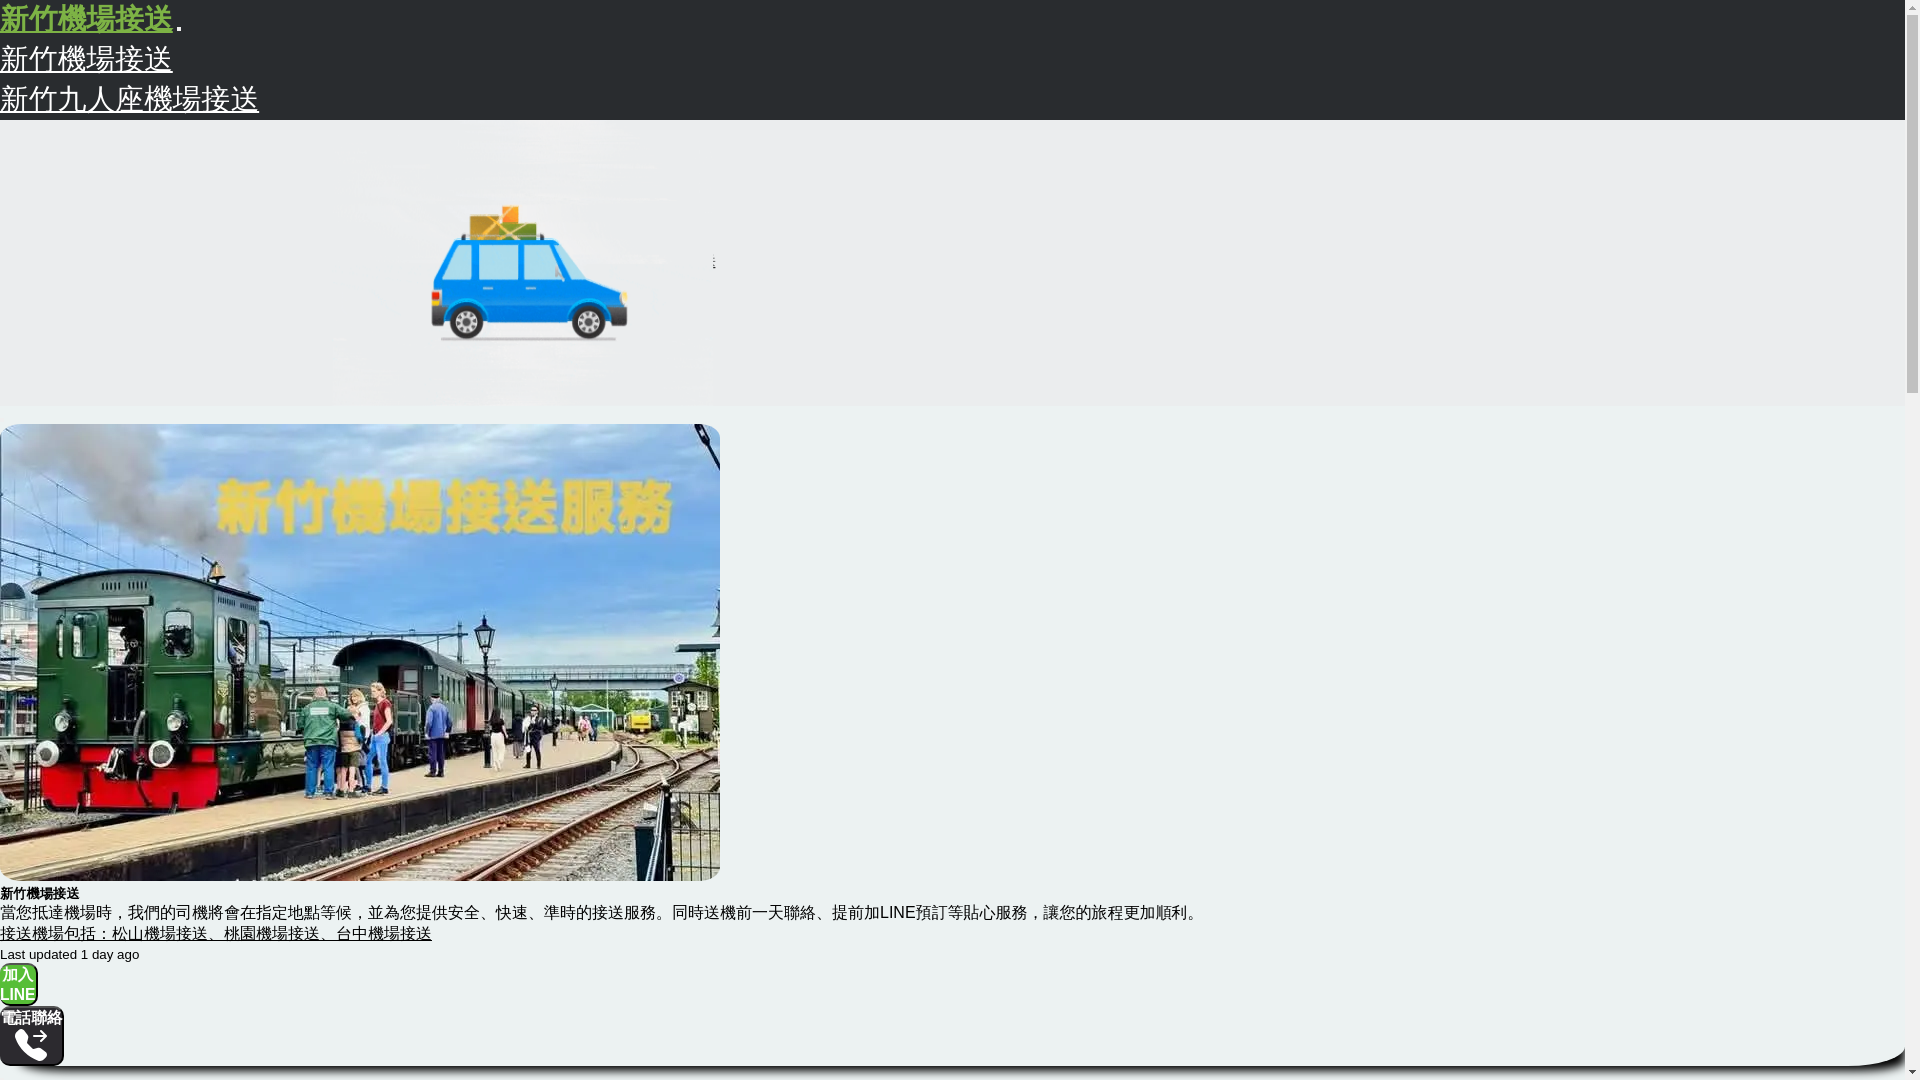Click the luggage boxes on car roof
This screenshot has width=1920, height=1080.
click(x=505, y=224)
